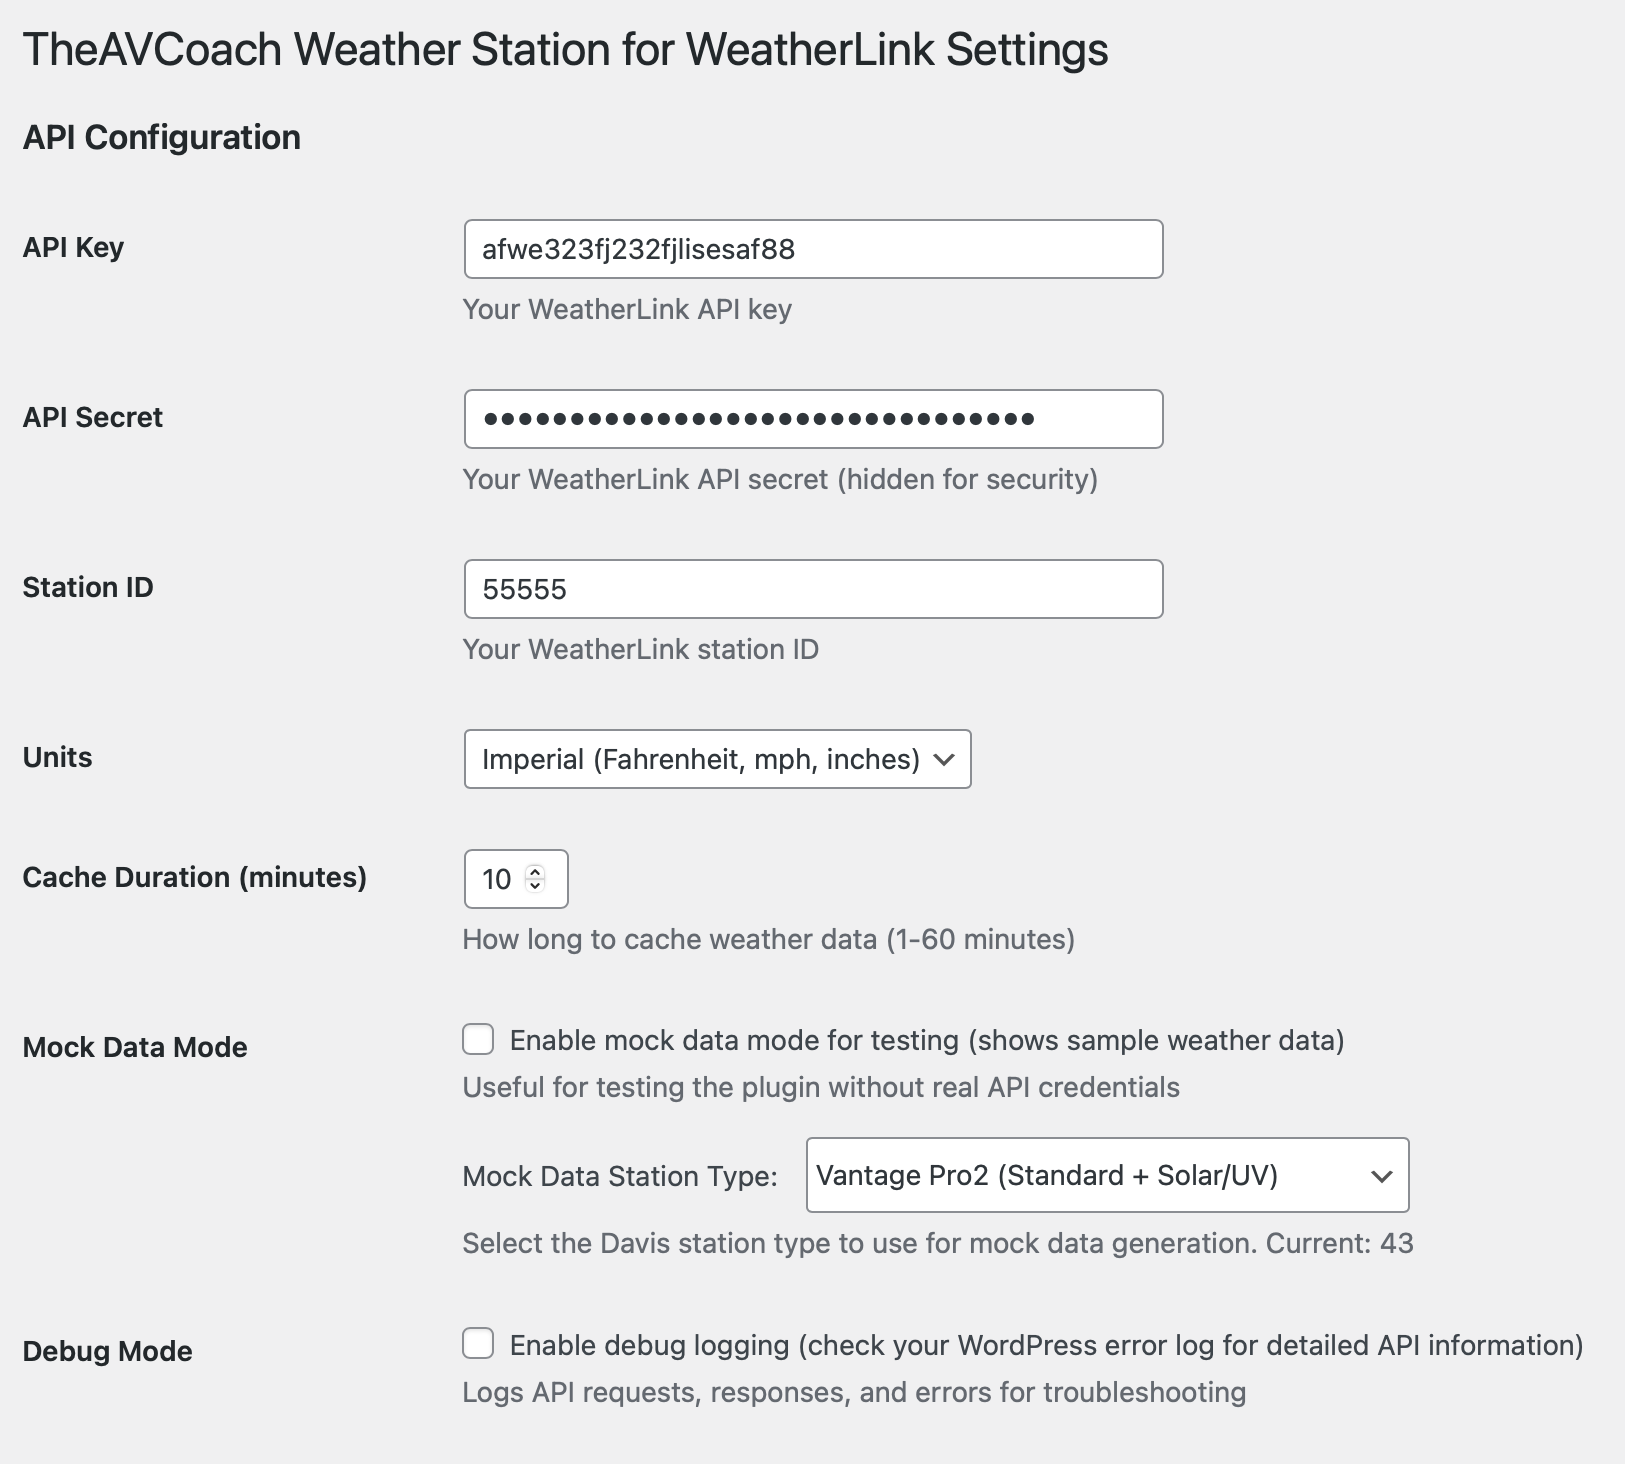Focus the API Secret password field

click(812, 419)
